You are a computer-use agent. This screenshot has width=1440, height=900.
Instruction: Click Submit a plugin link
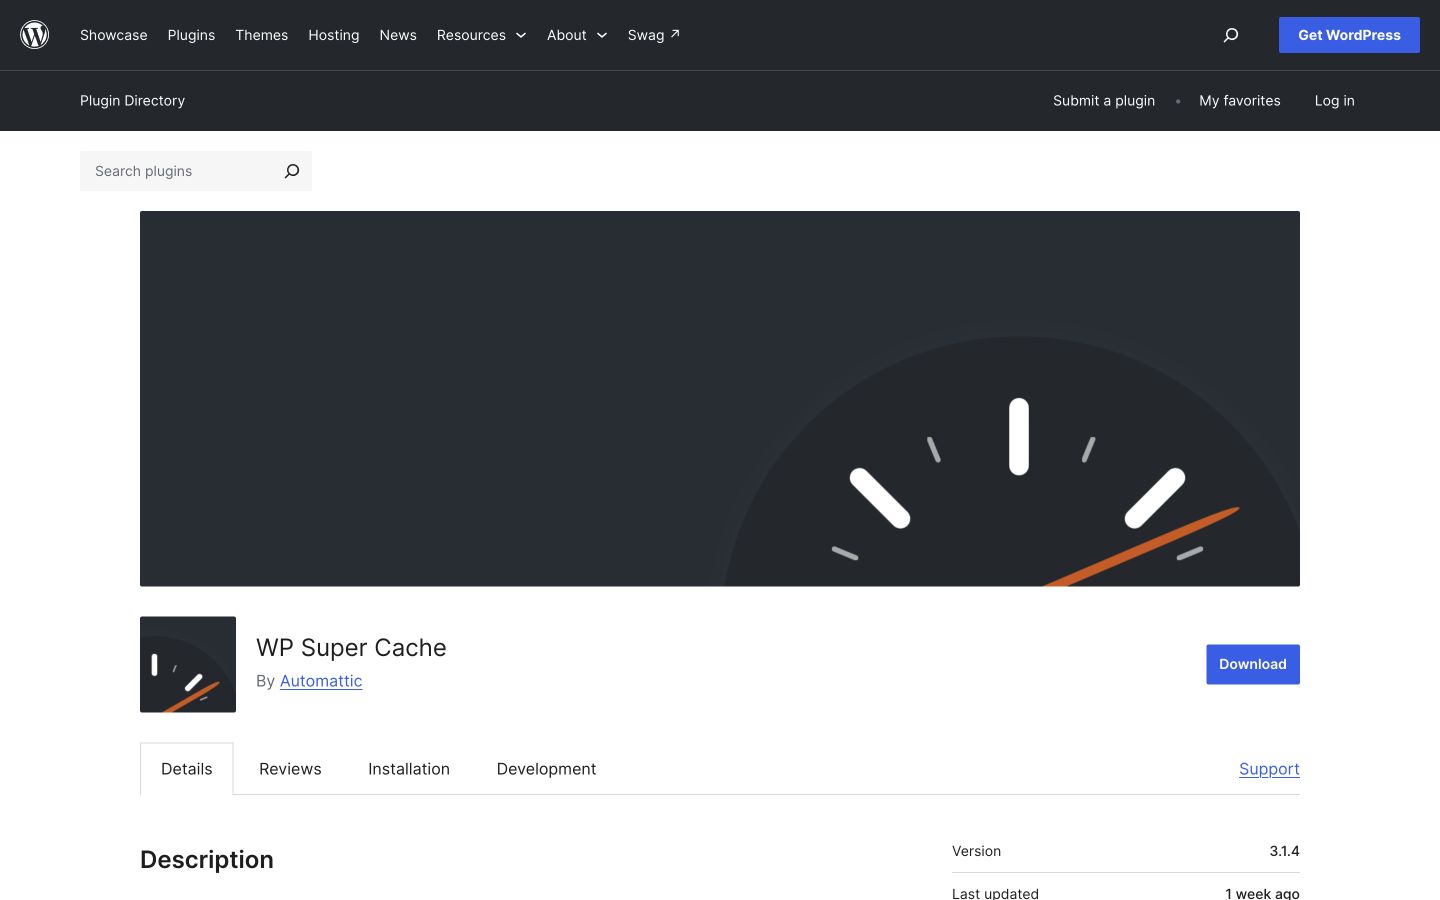tap(1104, 101)
